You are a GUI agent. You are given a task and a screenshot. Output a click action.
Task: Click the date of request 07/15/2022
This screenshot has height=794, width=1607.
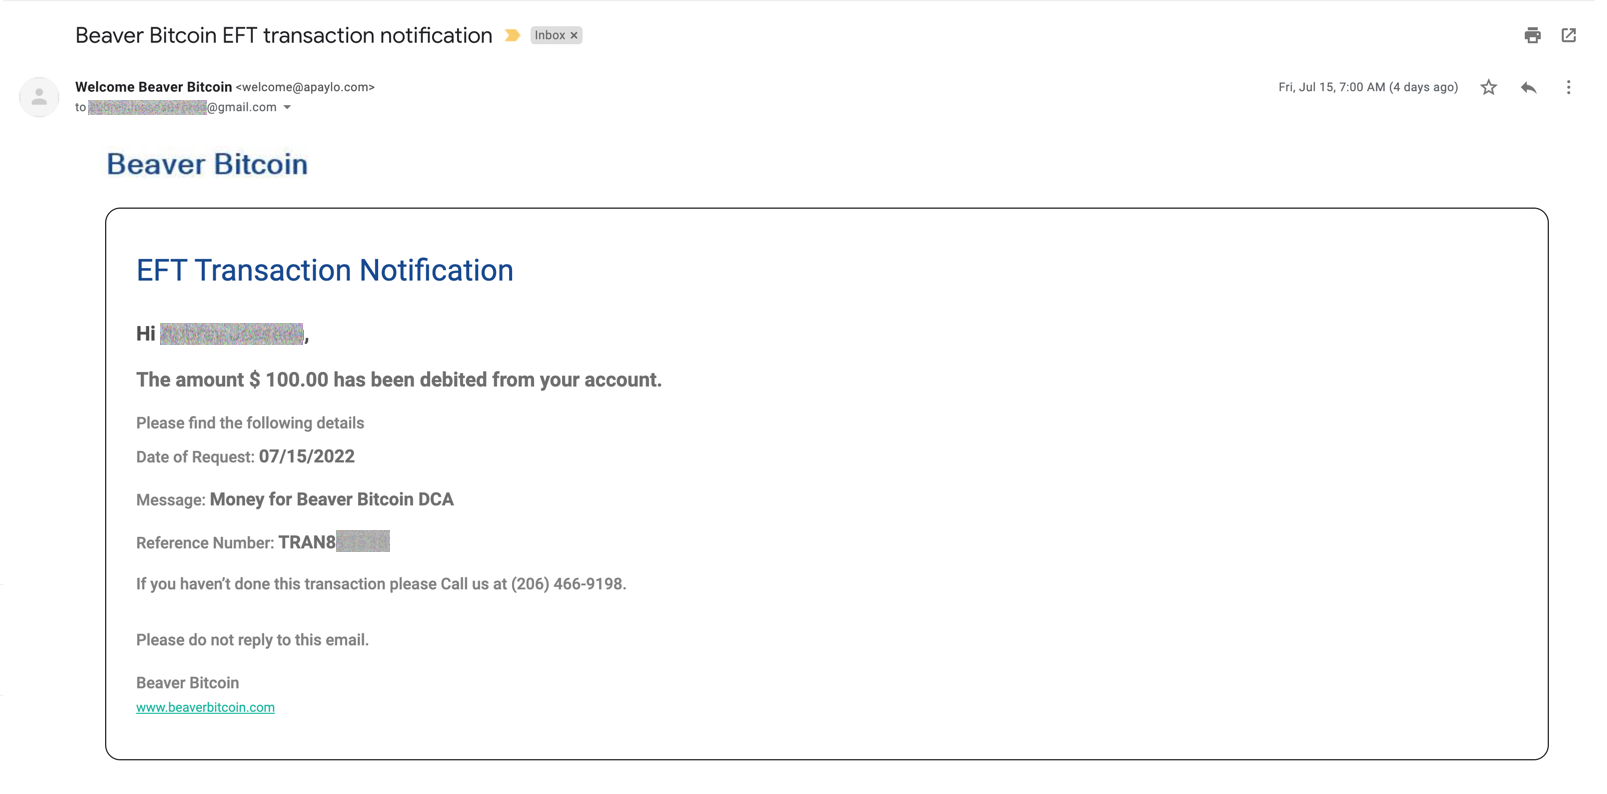(306, 457)
